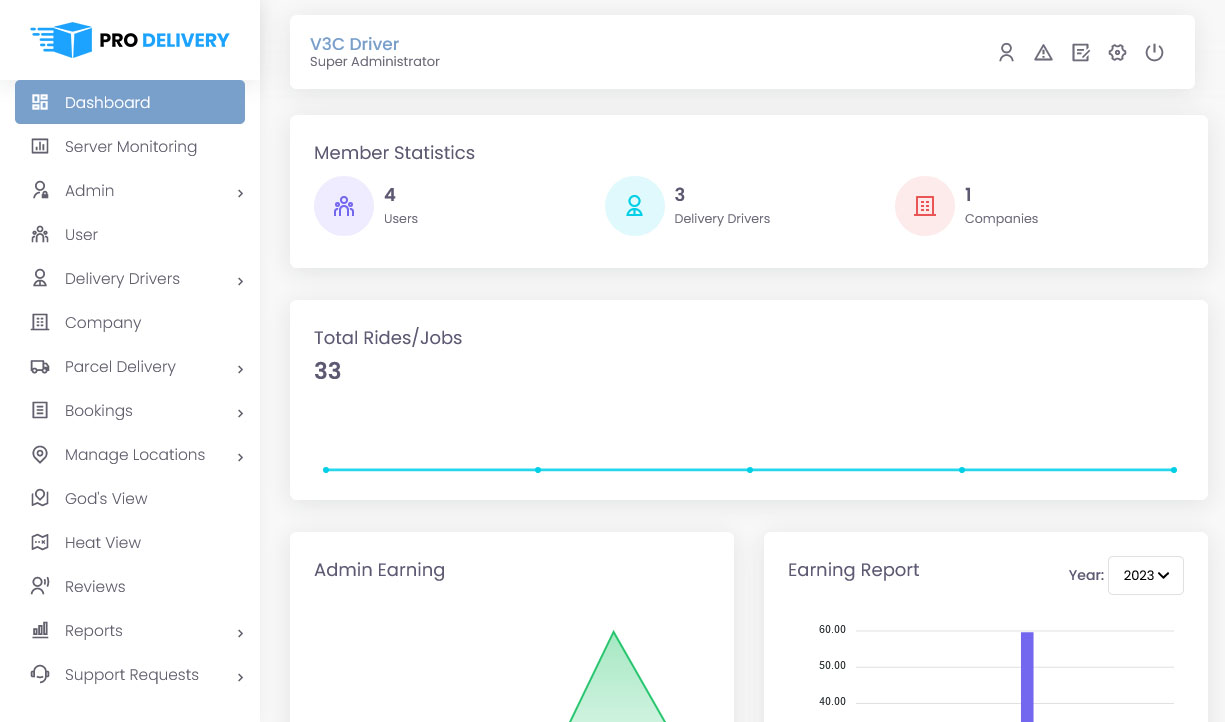1225x722 pixels.
Task: Click the Reports bar chart icon
Action: point(40,630)
